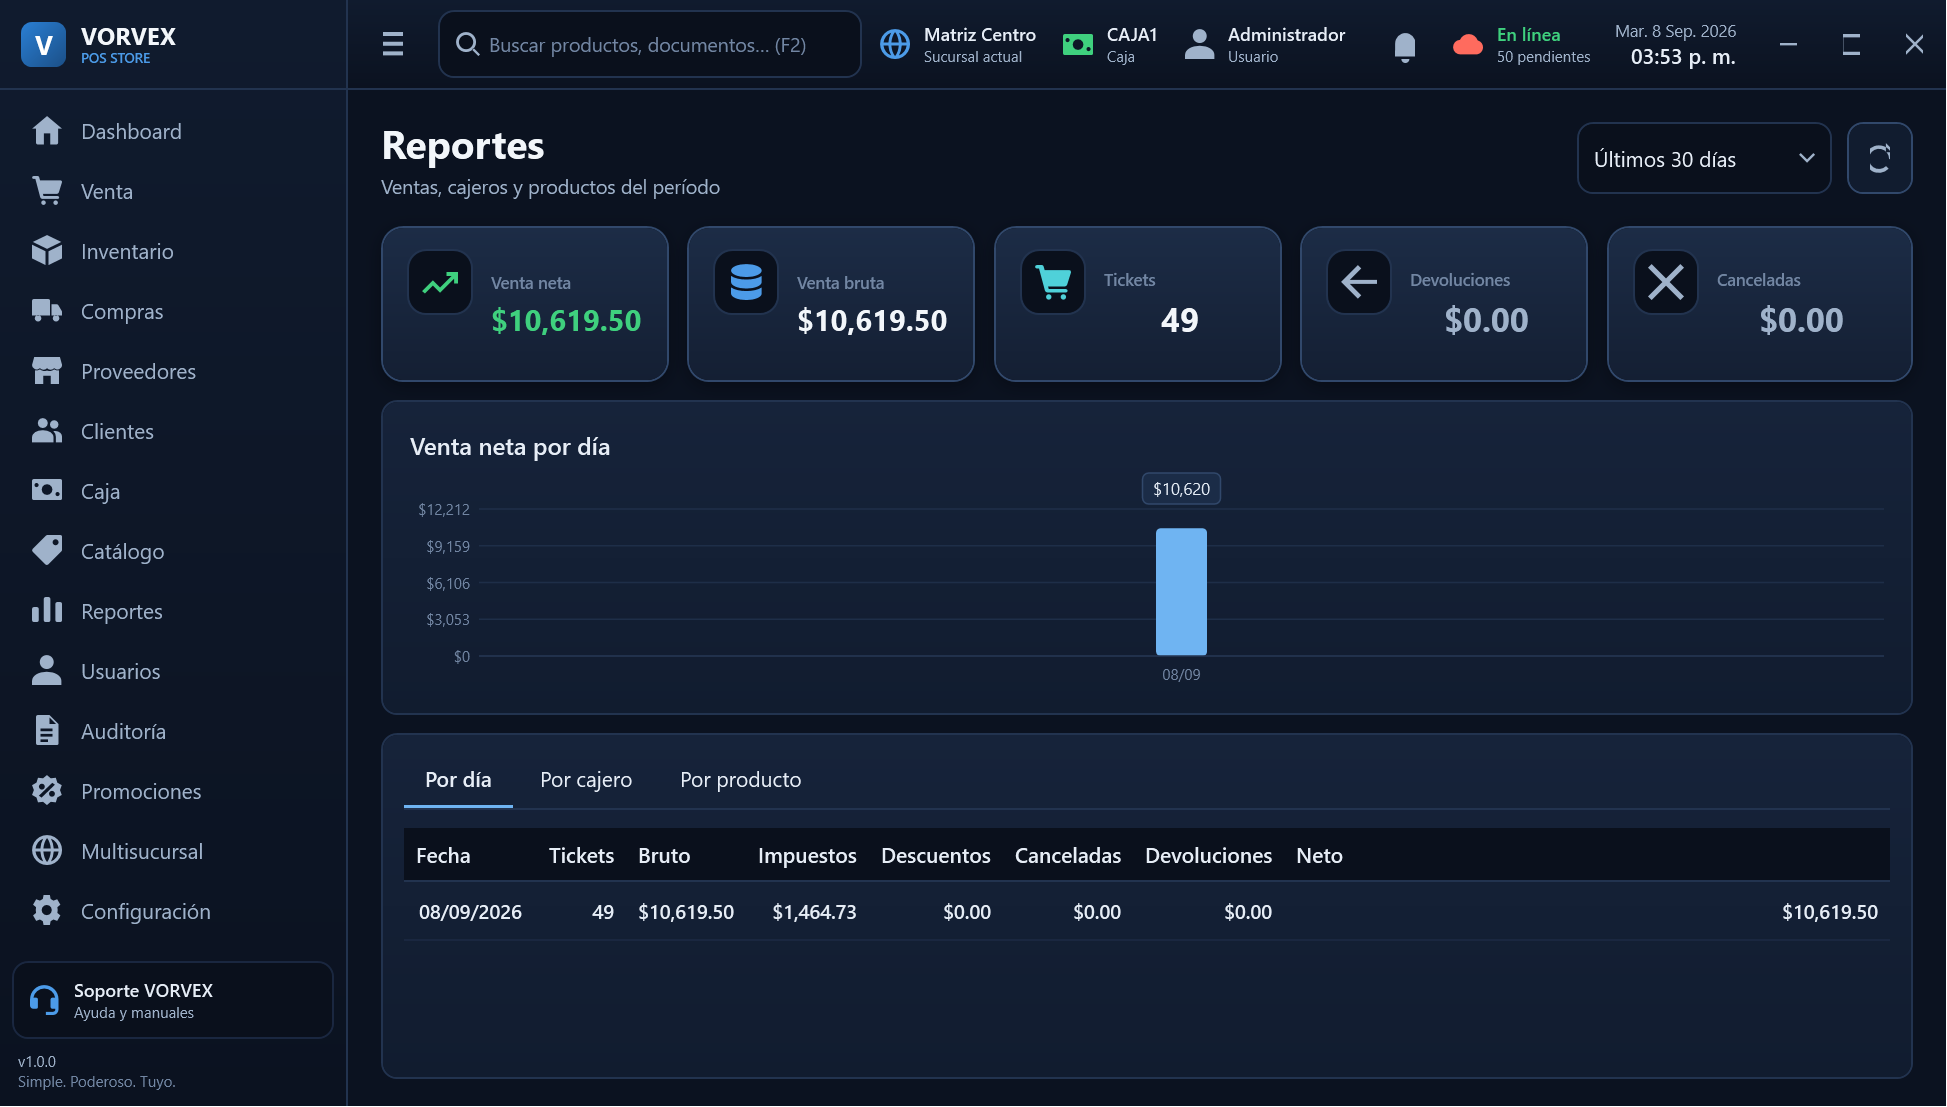Switch to the Por producto tab

(x=741, y=780)
